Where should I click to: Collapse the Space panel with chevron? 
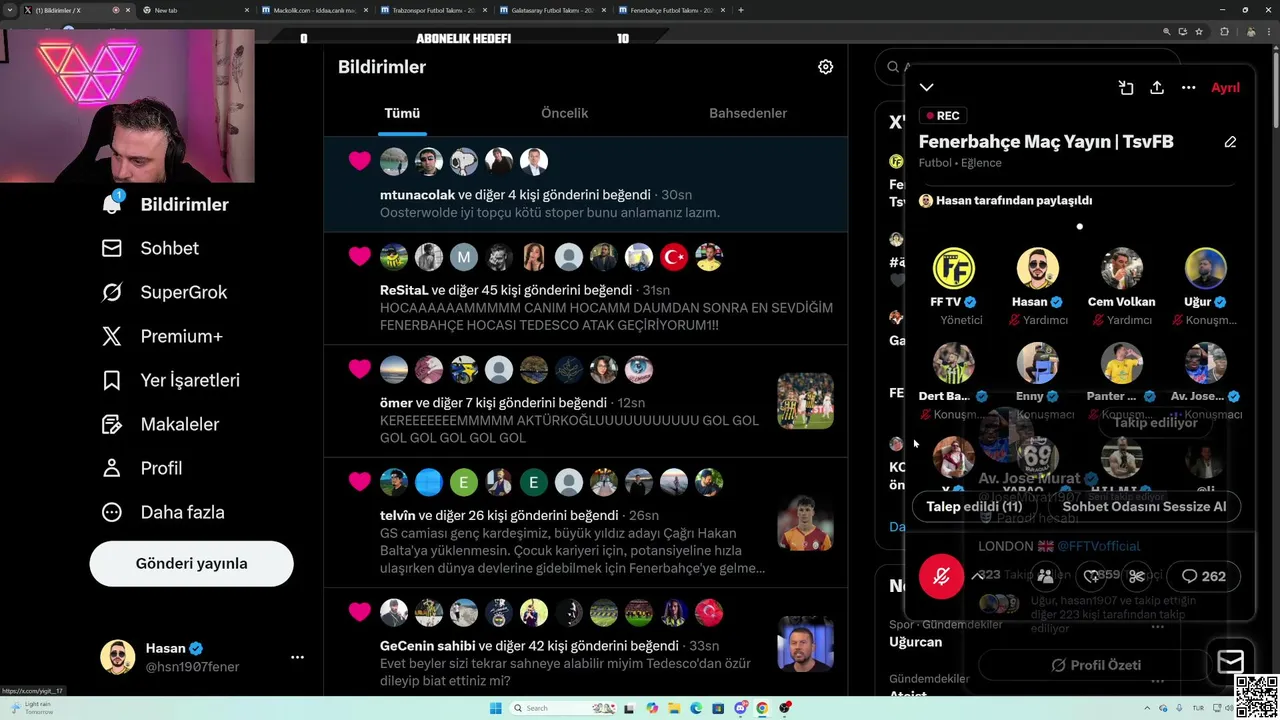click(927, 88)
